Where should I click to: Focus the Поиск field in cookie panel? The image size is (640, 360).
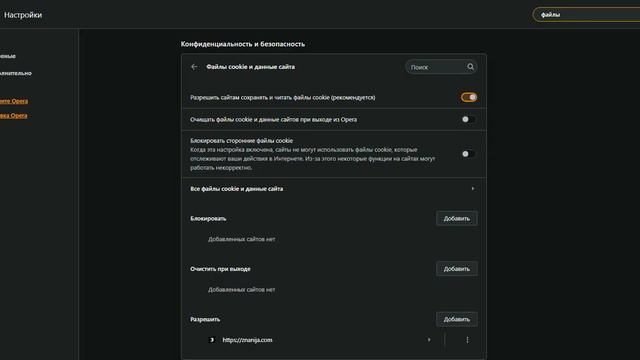[441, 67]
